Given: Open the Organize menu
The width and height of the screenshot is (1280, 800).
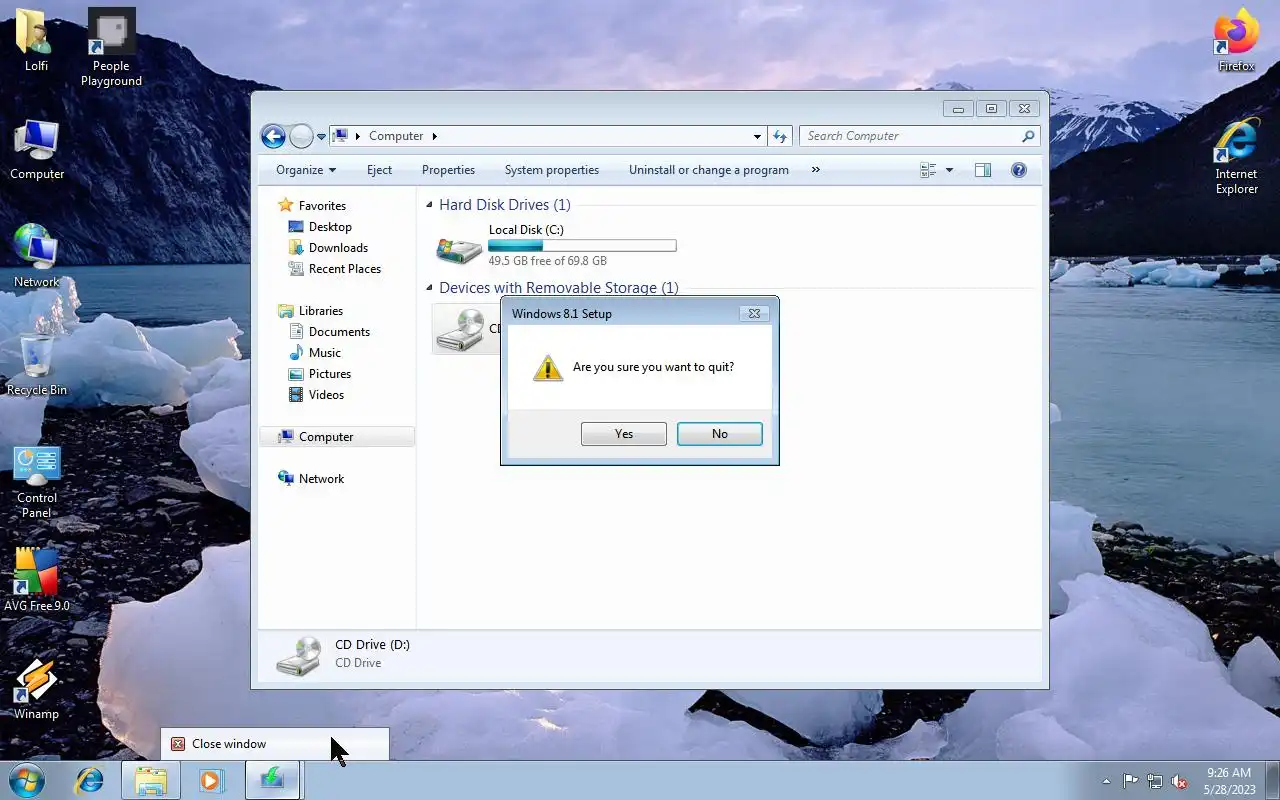Looking at the screenshot, I should (x=306, y=170).
